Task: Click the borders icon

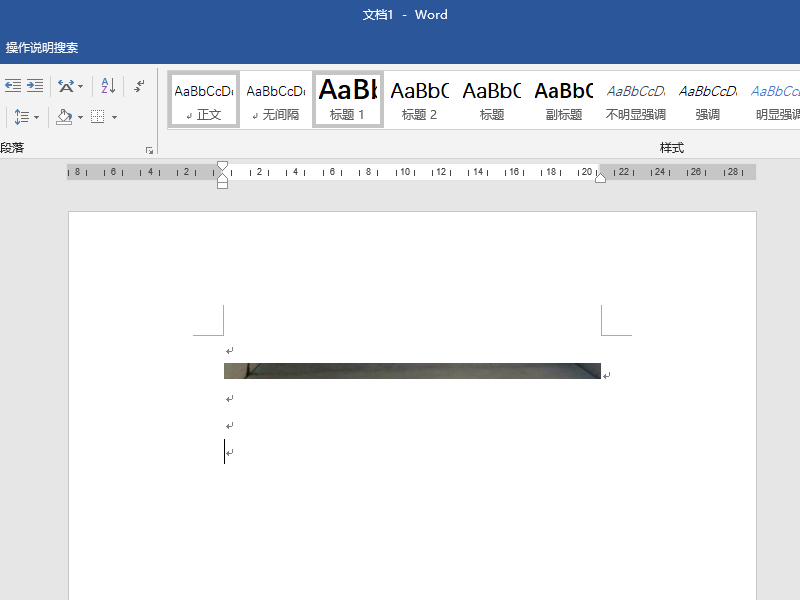Action: 98,117
